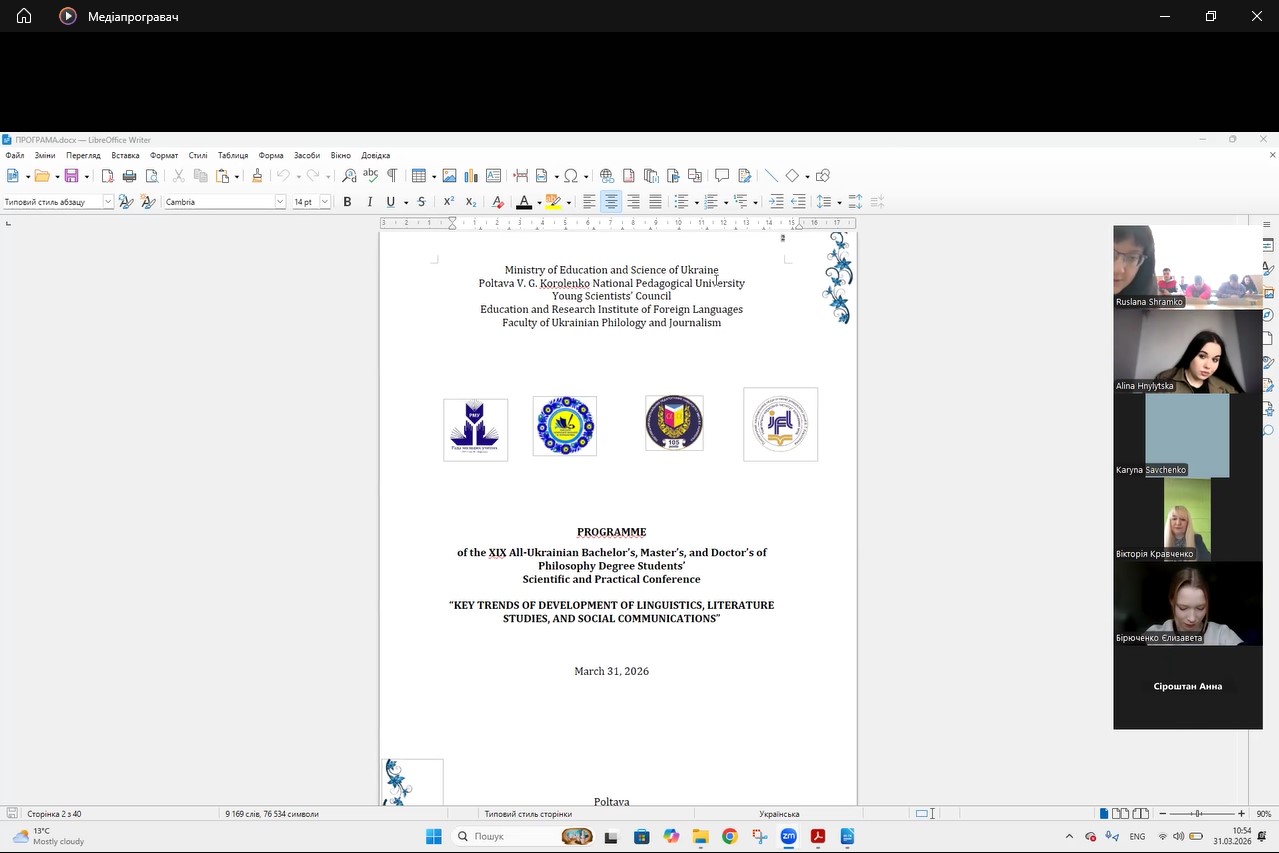1279x853 pixels.
Task: Open Find and Replace tool
Action: [x=349, y=176]
